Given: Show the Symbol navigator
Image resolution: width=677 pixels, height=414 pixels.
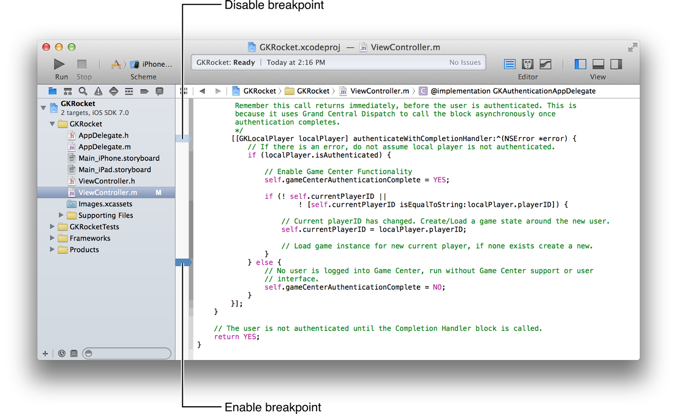Looking at the screenshot, I should coord(67,91).
